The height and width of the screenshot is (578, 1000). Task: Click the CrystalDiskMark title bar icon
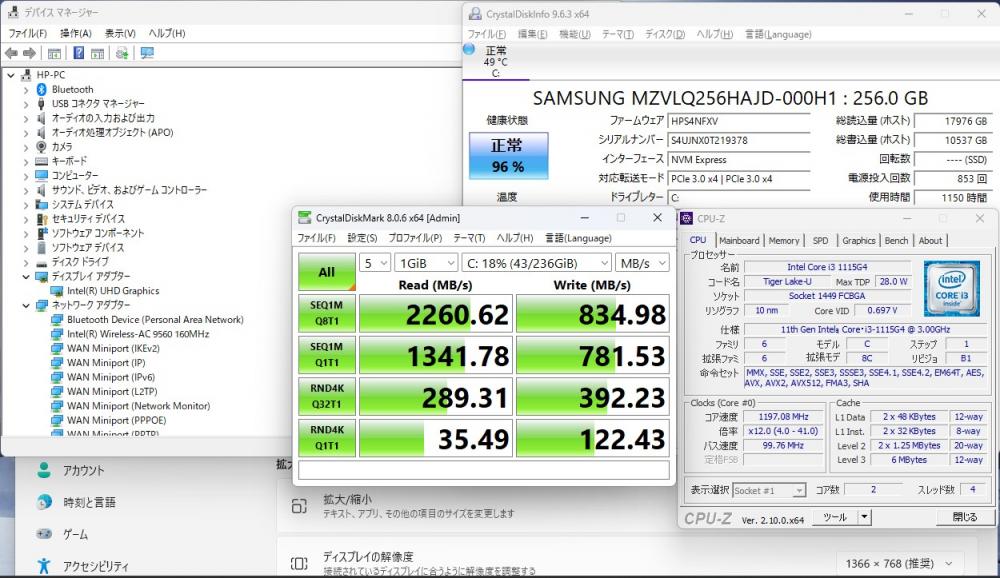click(305, 218)
